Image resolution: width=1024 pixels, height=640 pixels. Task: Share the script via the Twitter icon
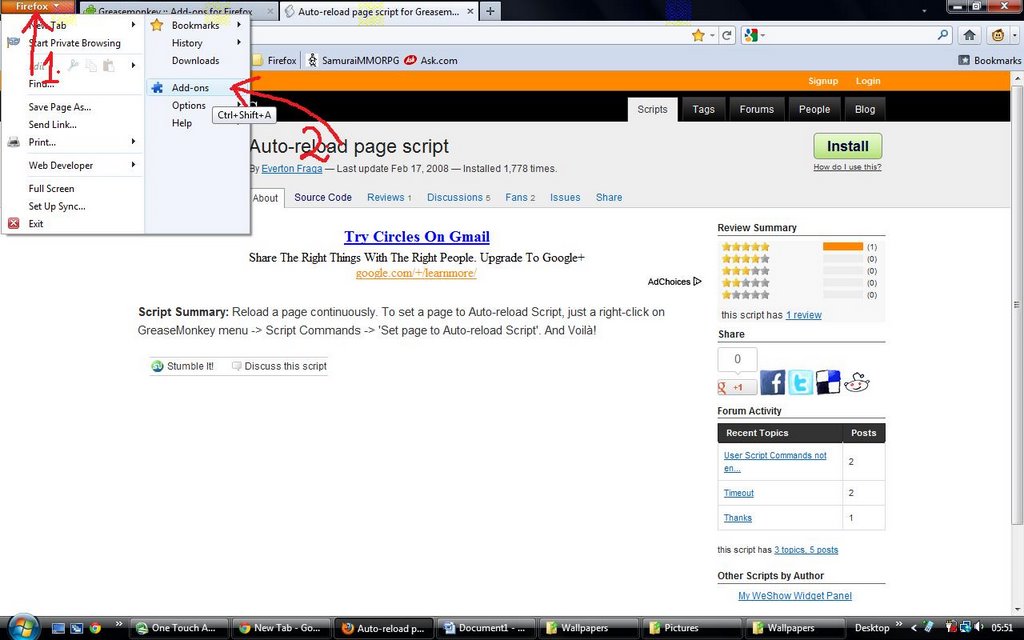coord(800,383)
